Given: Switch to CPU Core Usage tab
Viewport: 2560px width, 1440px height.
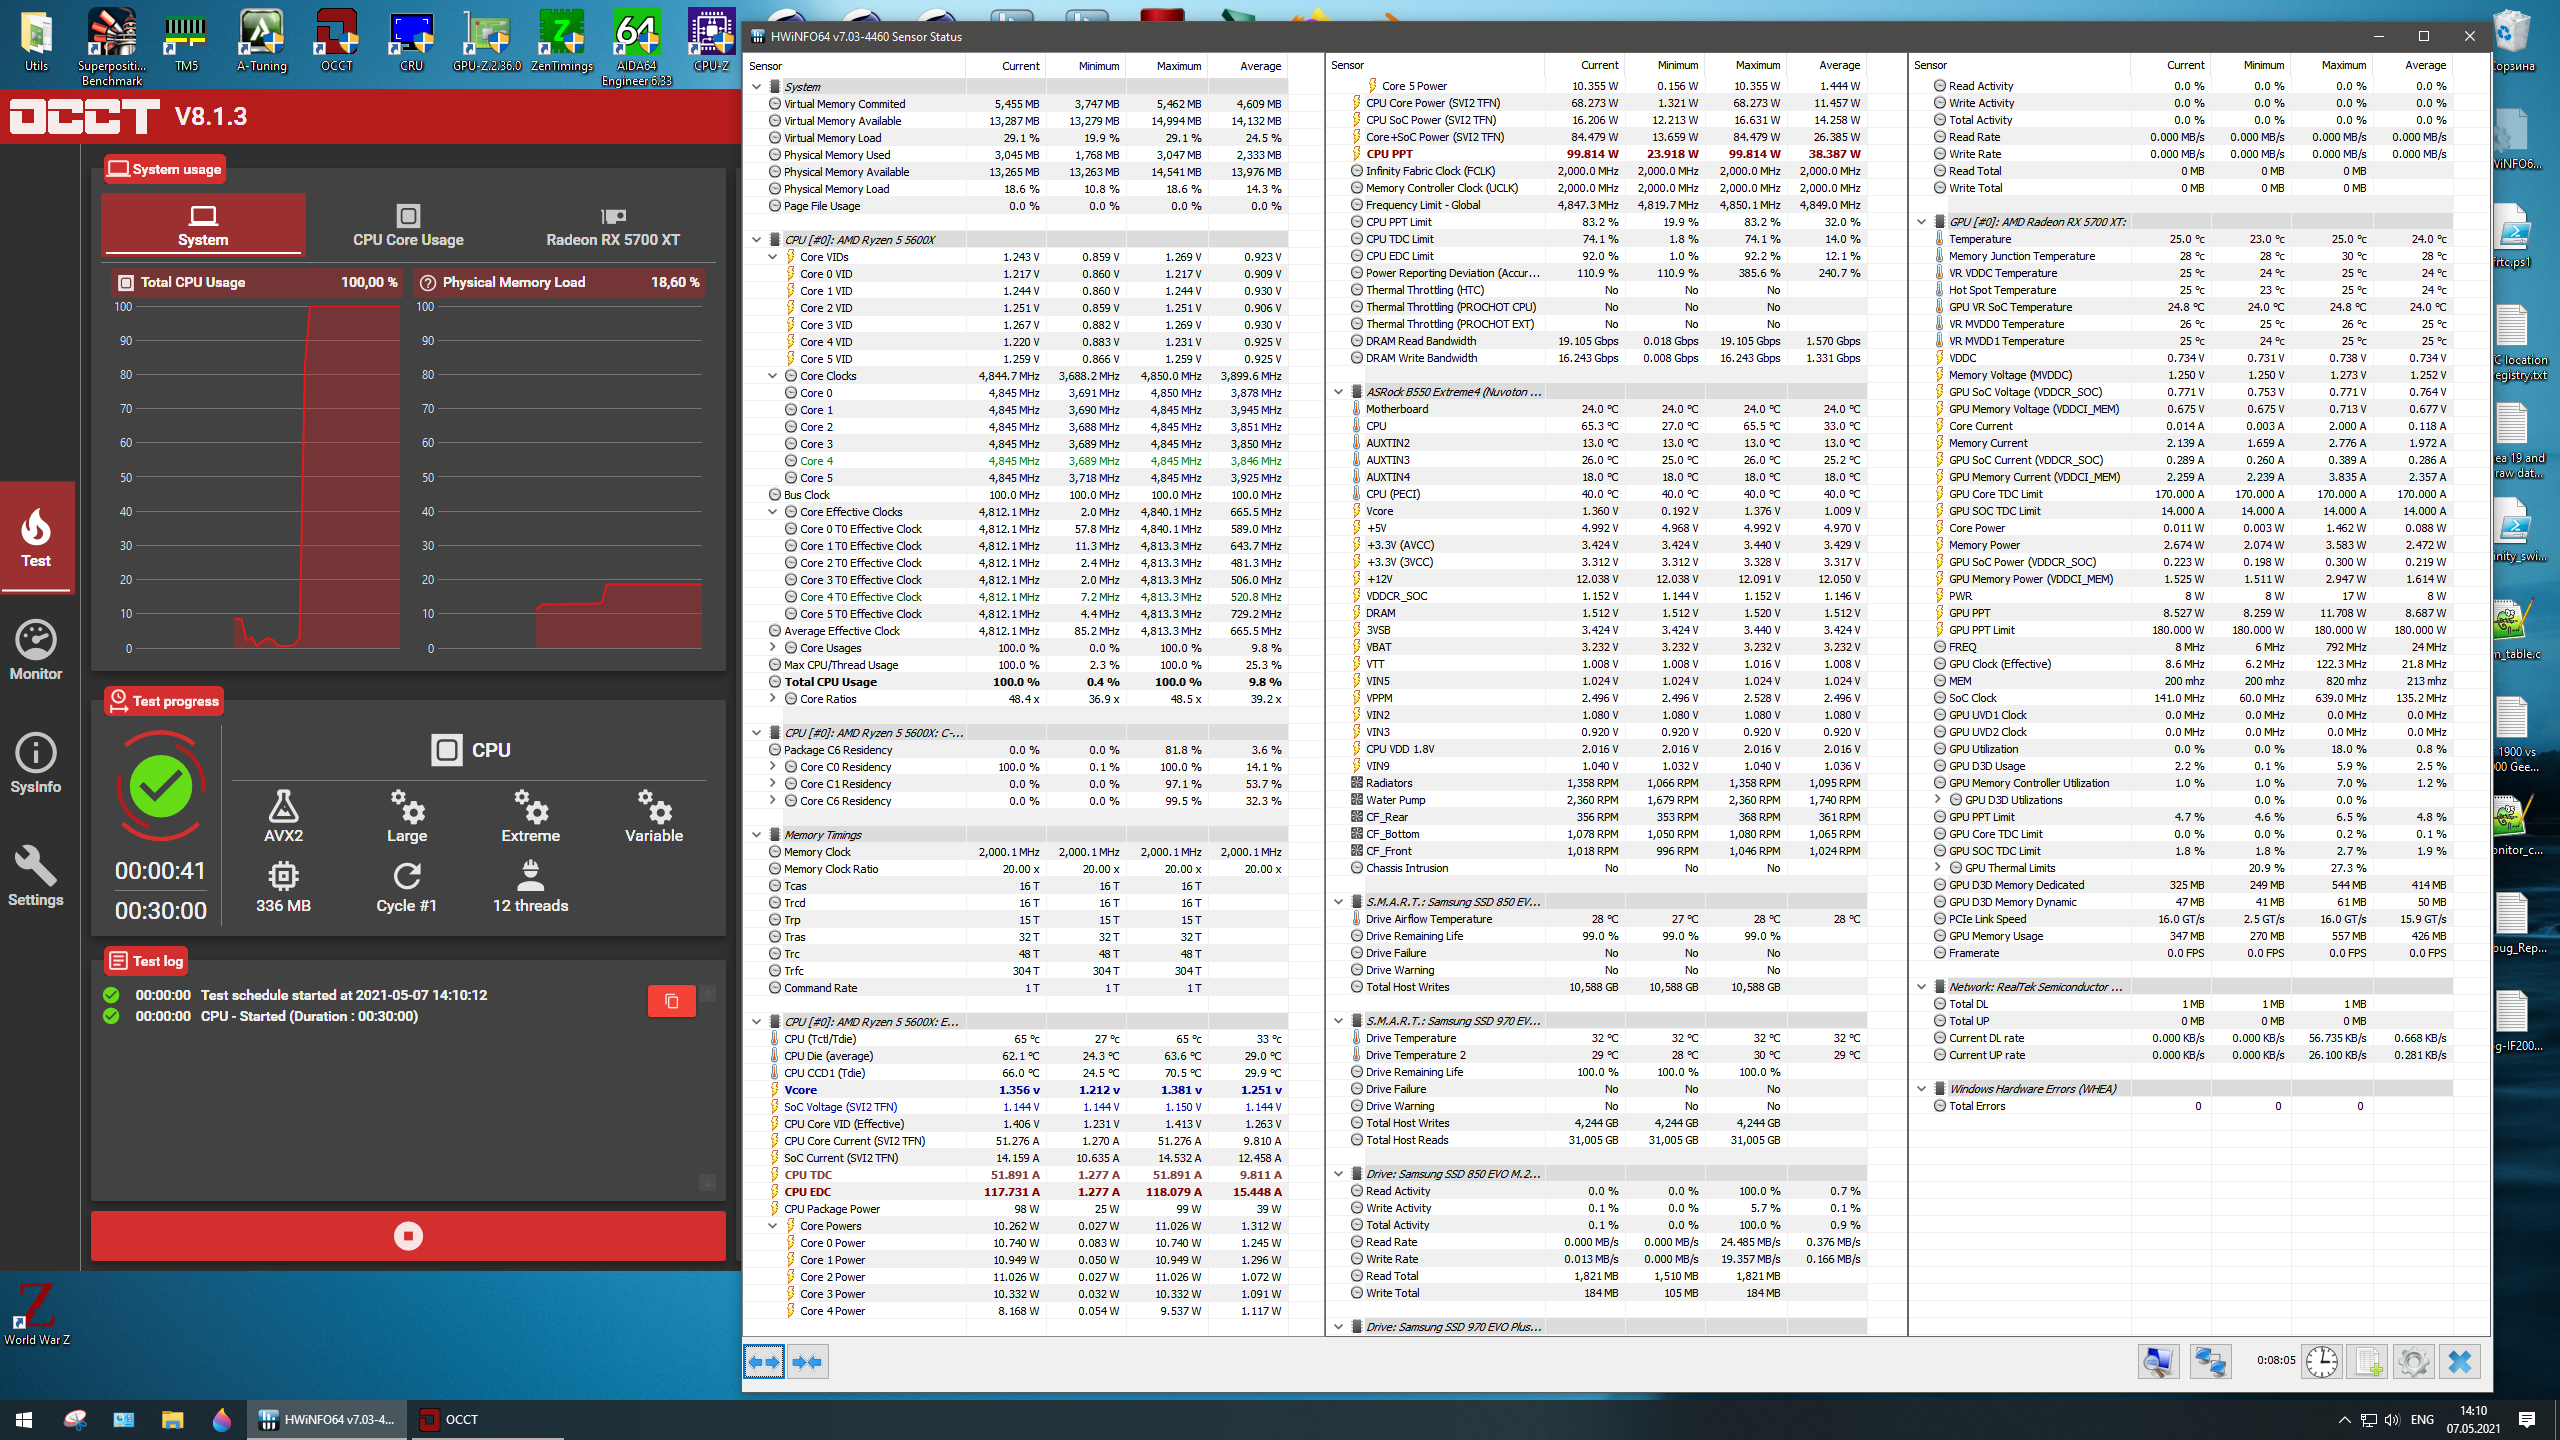Looking at the screenshot, I should click(408, 225).
